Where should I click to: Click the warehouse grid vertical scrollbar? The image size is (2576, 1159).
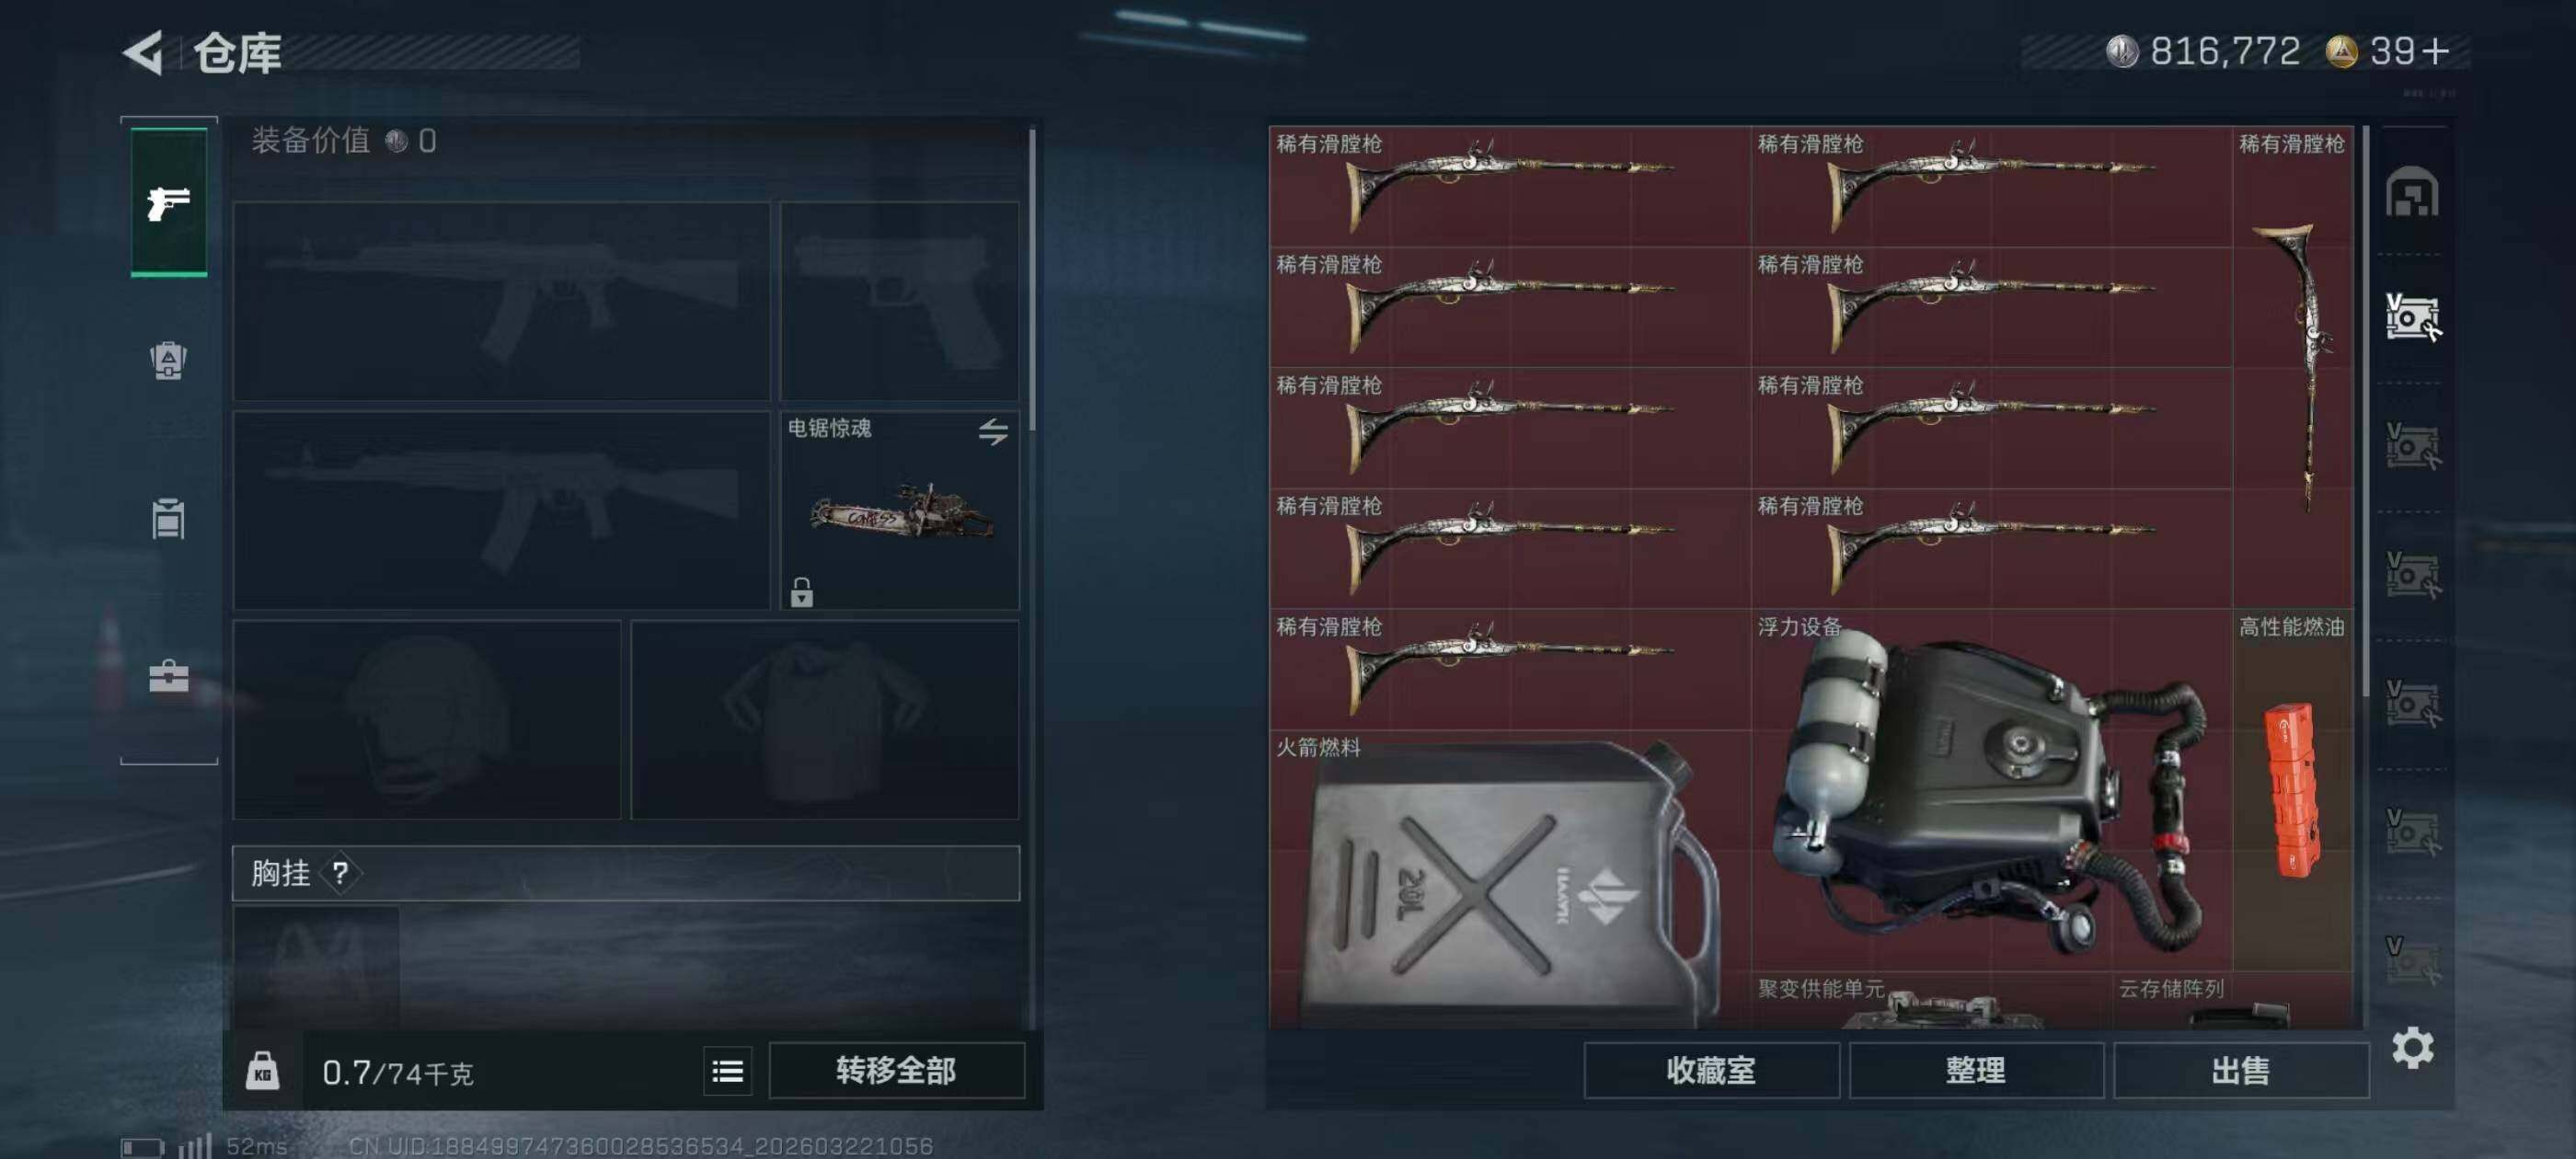coord(2365,410)
